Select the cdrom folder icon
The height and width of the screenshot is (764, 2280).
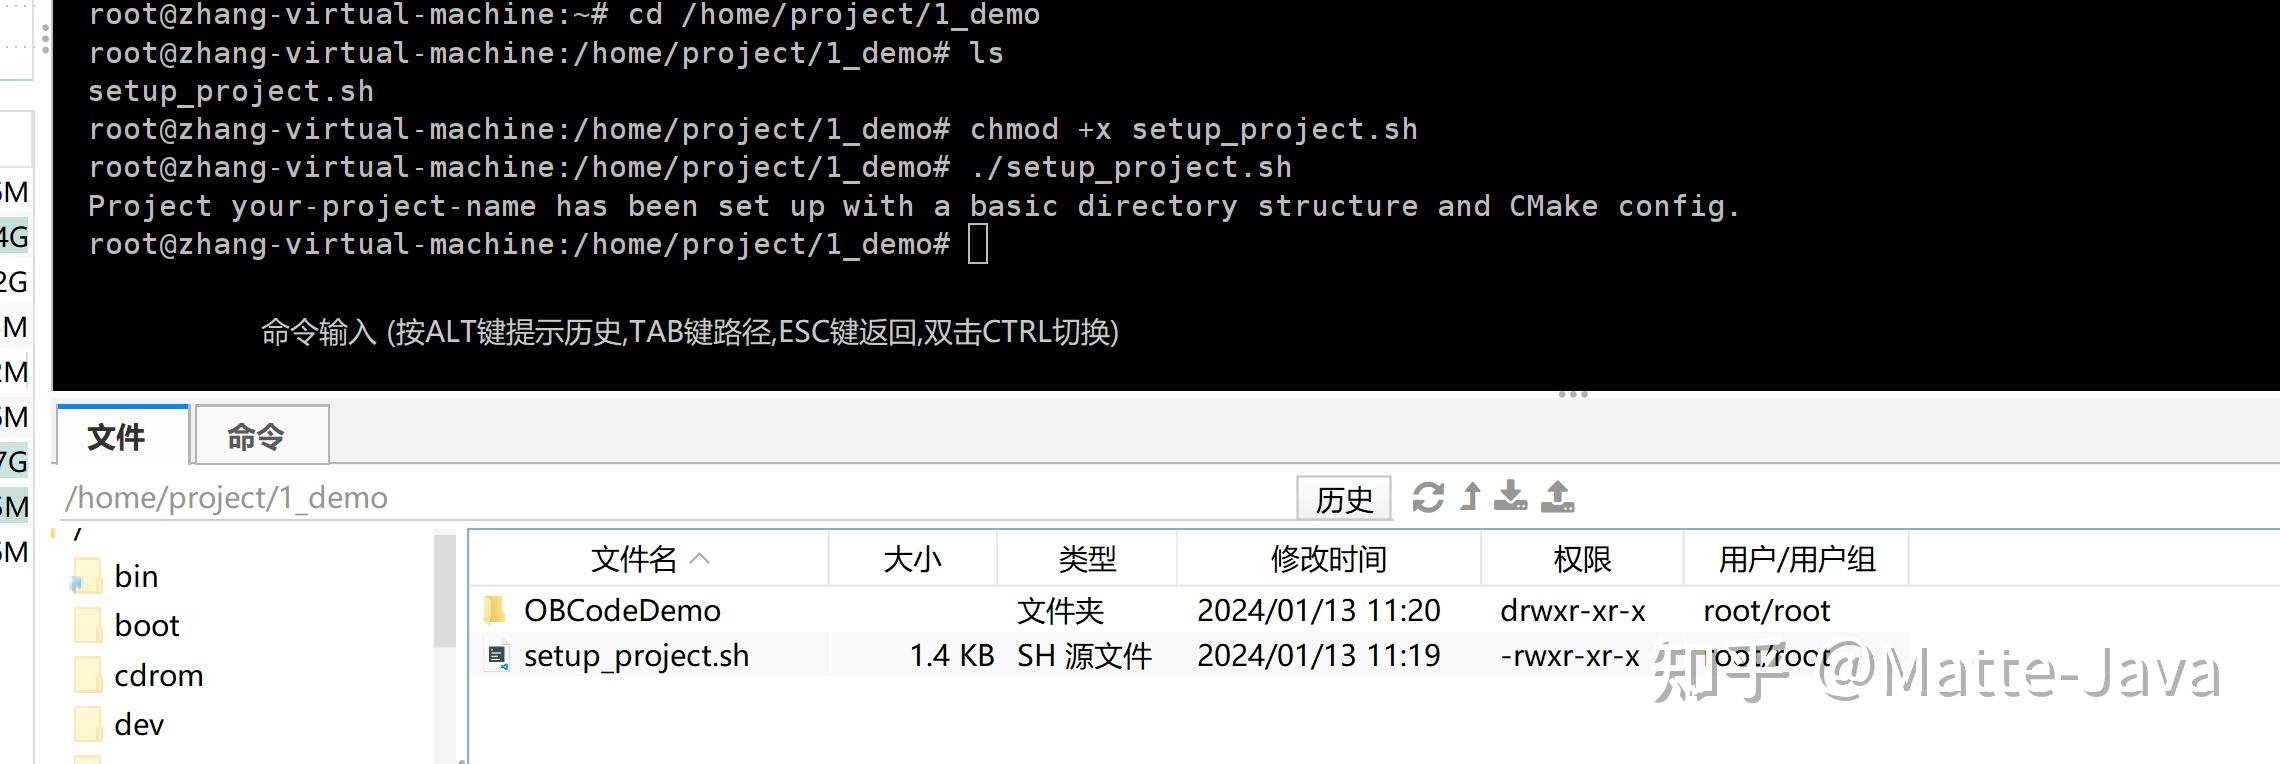[87, 674]
